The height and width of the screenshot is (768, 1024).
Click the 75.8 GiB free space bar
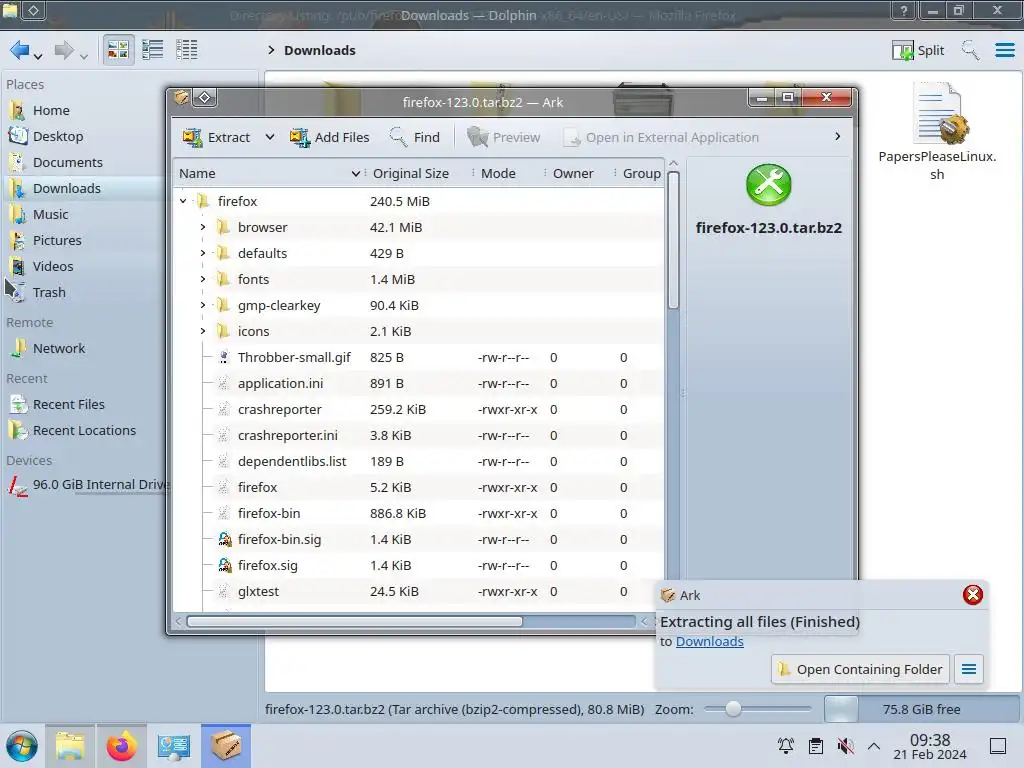[x=921, y=709]
